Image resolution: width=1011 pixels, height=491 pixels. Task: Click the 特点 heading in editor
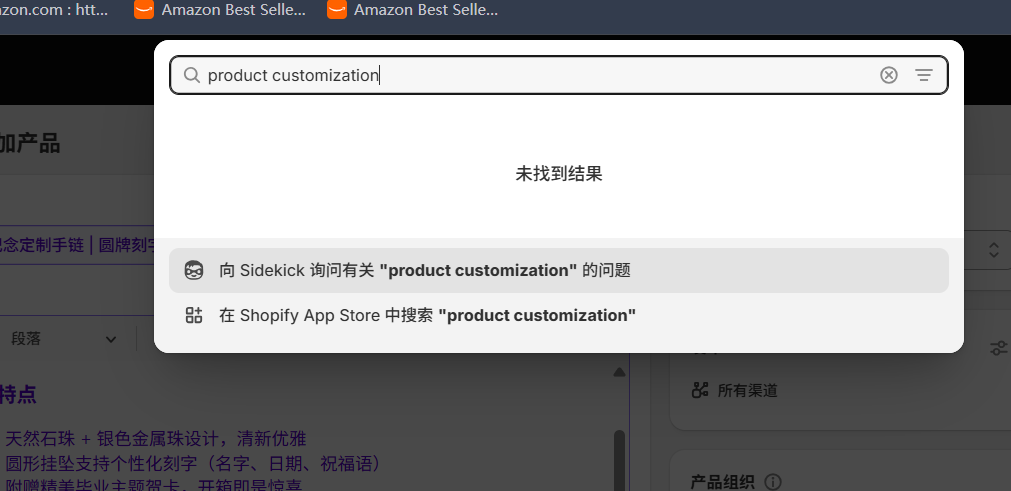click(18, 394)
